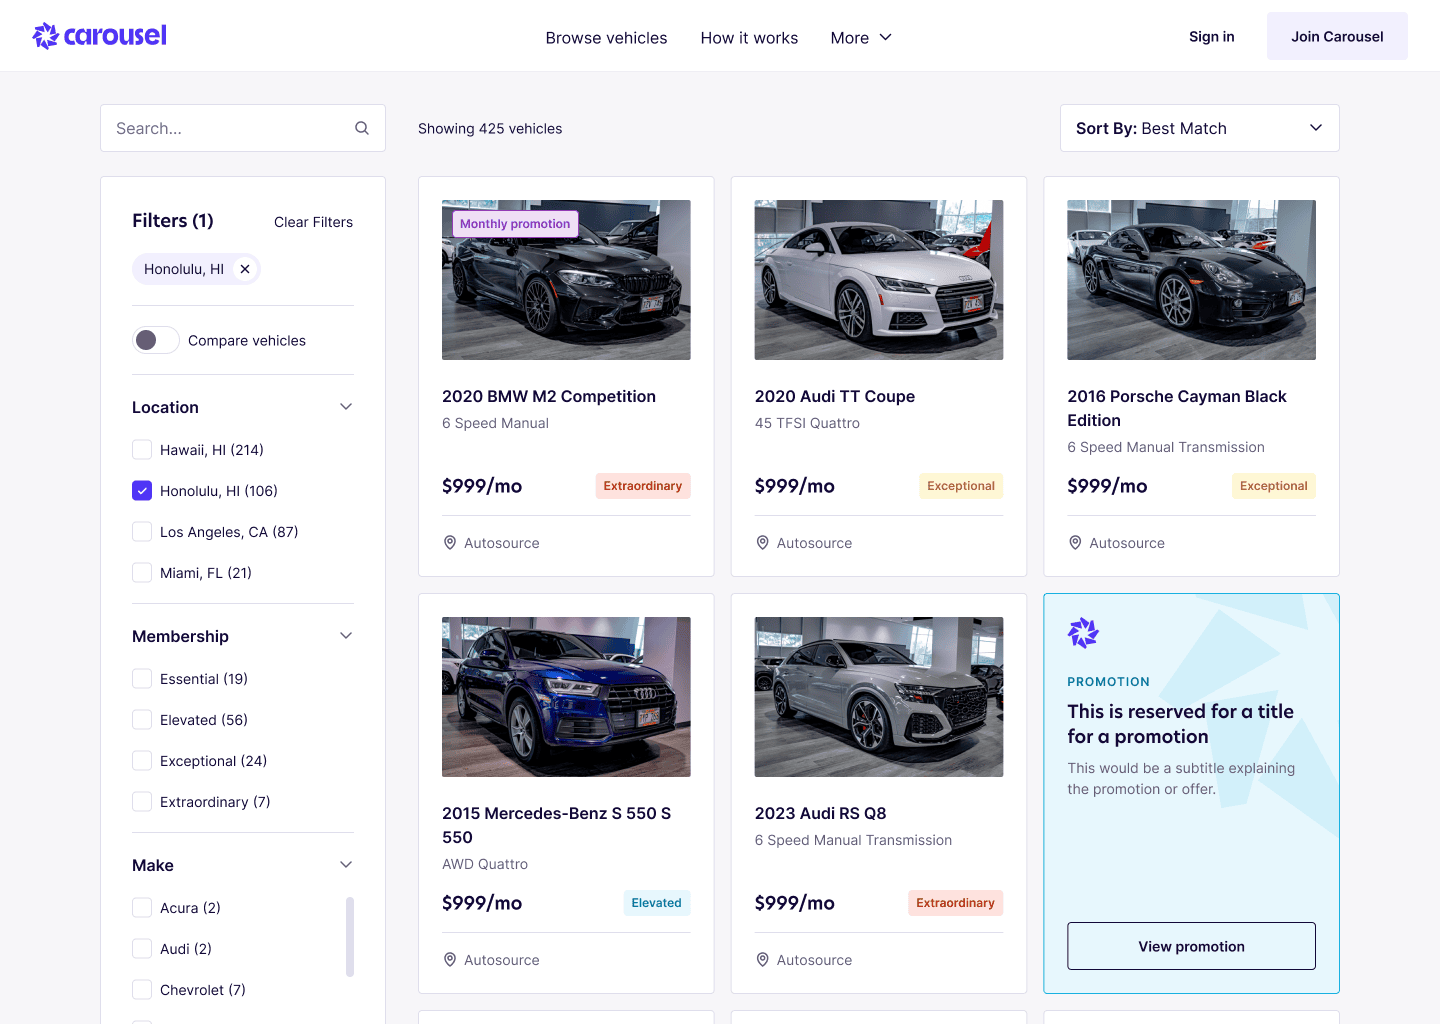The image size is (1440, 1024).
Task: Click the View promotion button
Action: pyautogui.click(x=1191, y=946)
